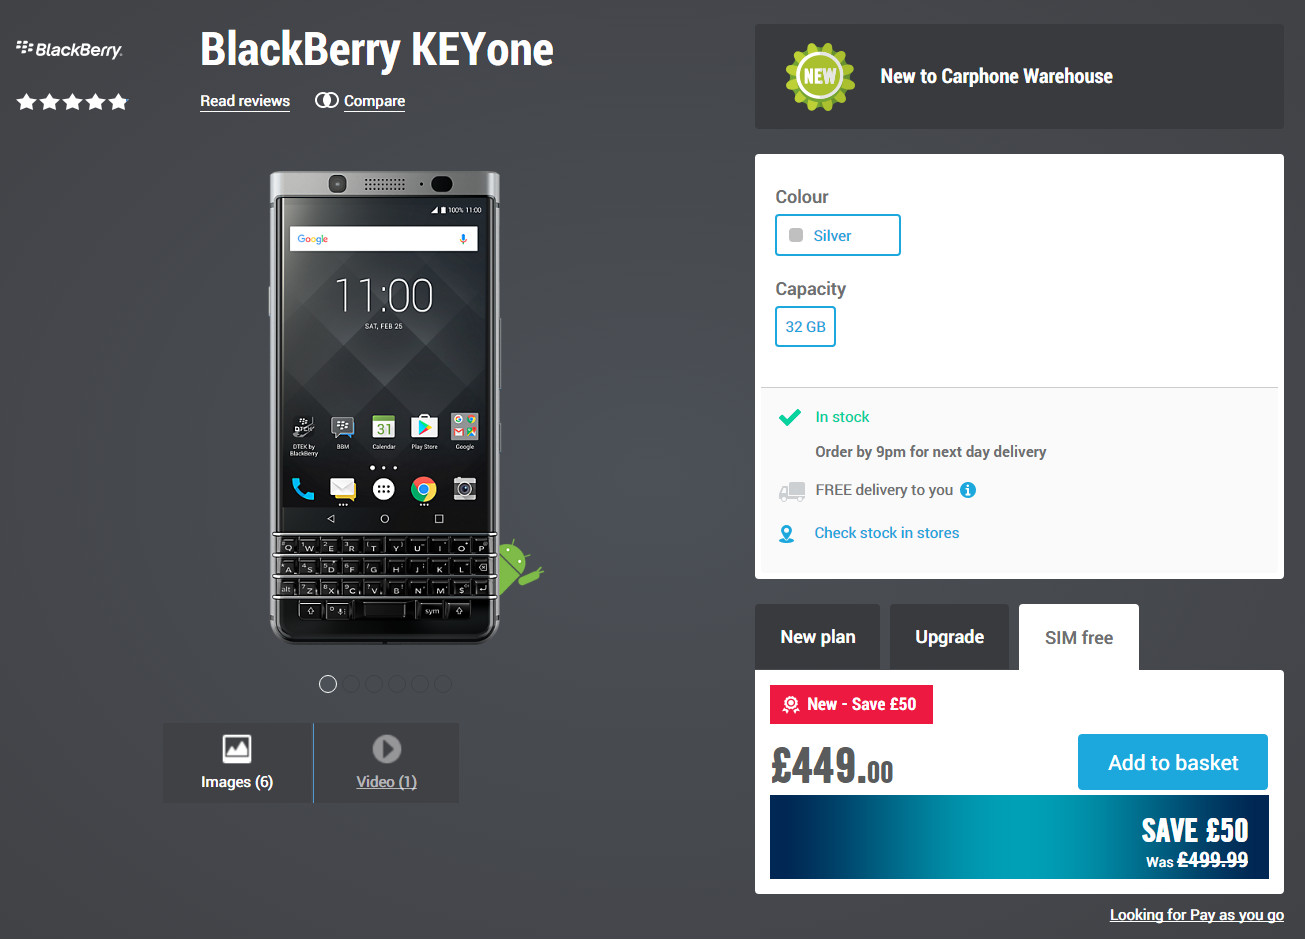Select the second carousel dot indicator
The image size is (1305, 940).
point(351,684)
